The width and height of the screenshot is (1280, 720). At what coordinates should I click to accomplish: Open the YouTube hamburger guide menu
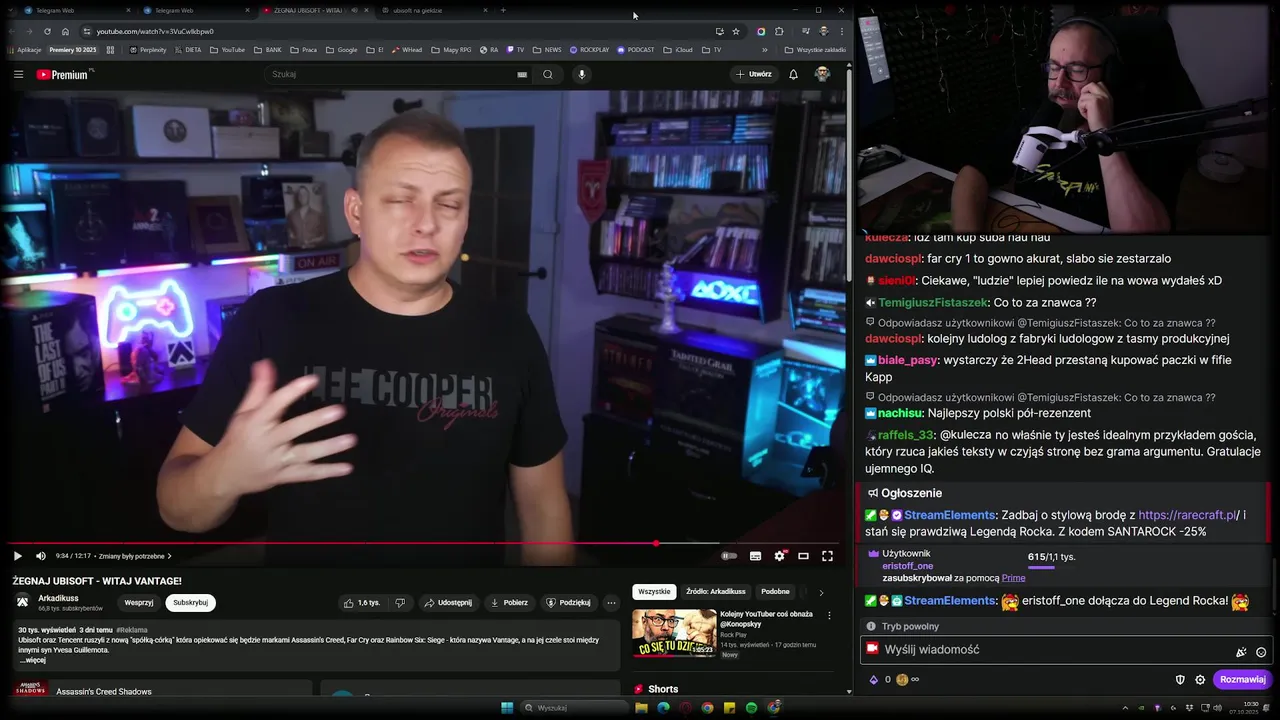[x=18, y=74]
